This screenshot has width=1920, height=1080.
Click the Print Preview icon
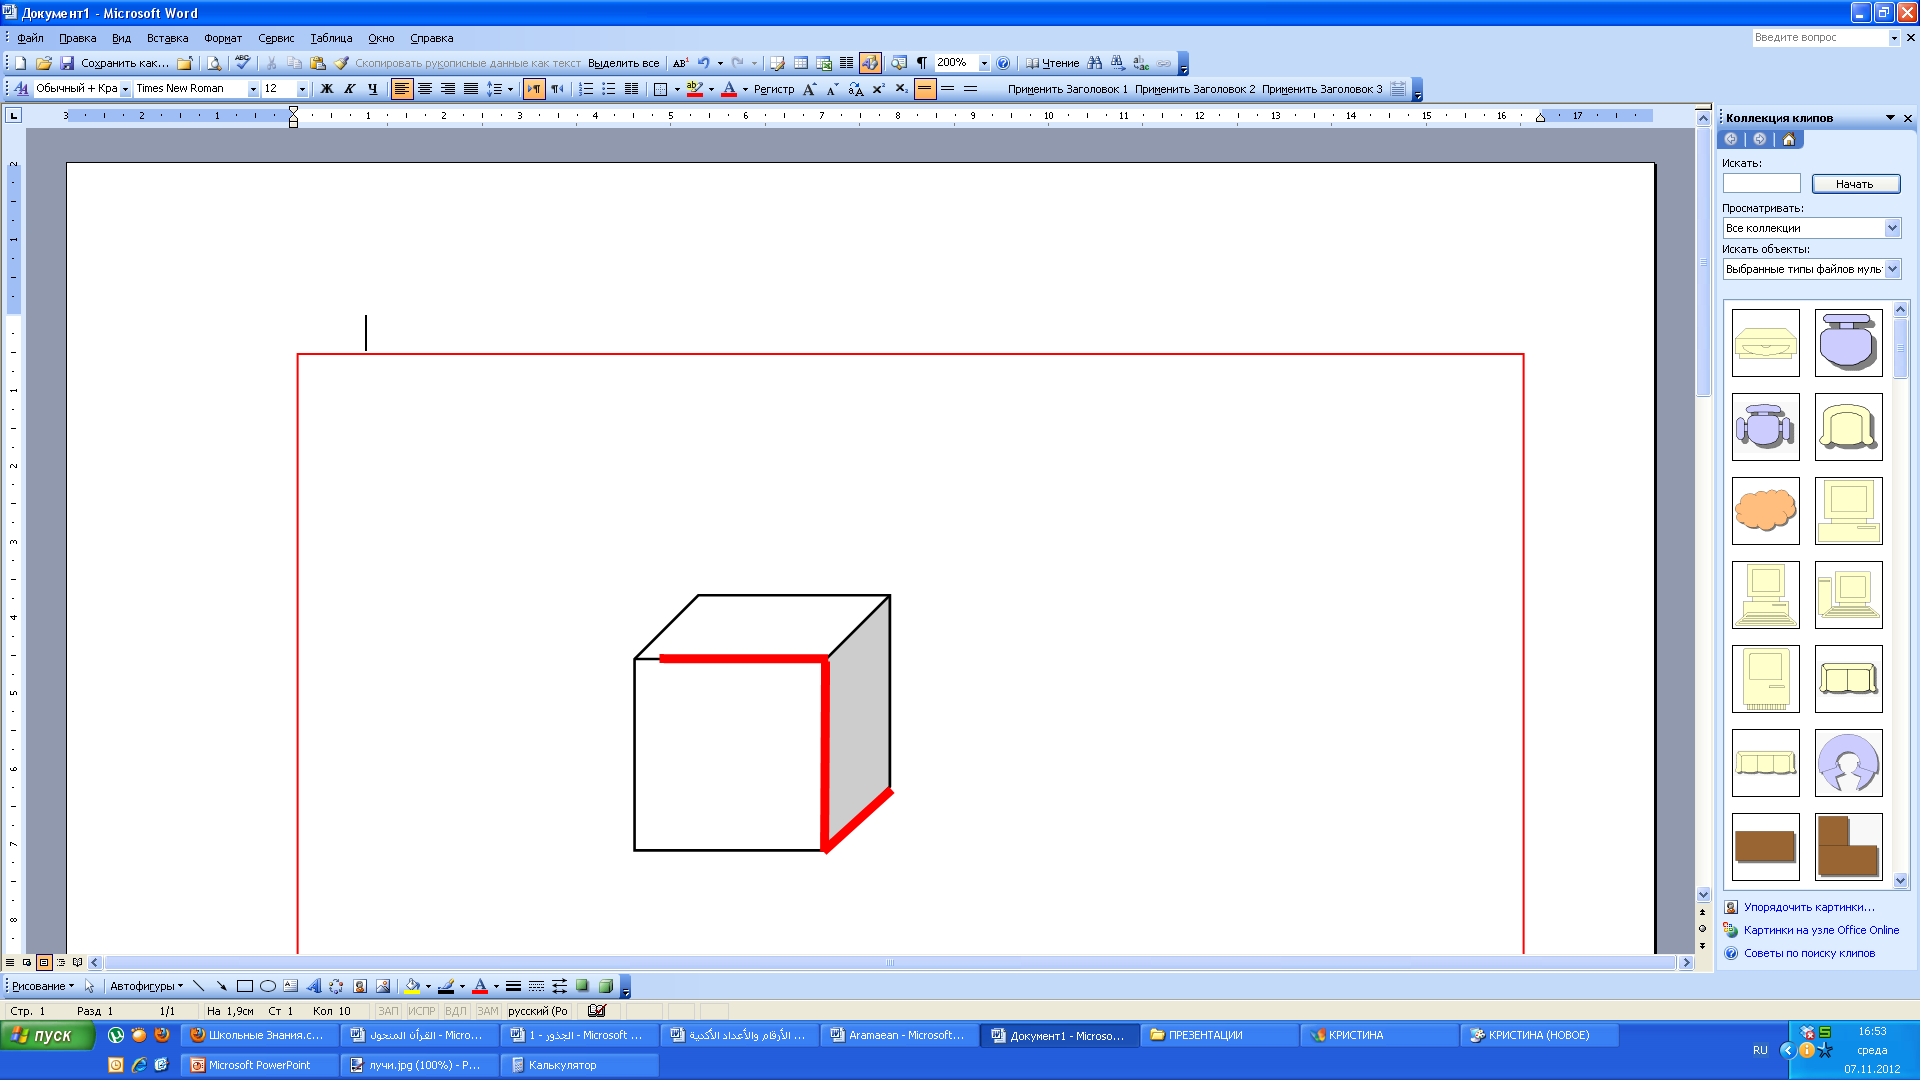pos(214,63)
